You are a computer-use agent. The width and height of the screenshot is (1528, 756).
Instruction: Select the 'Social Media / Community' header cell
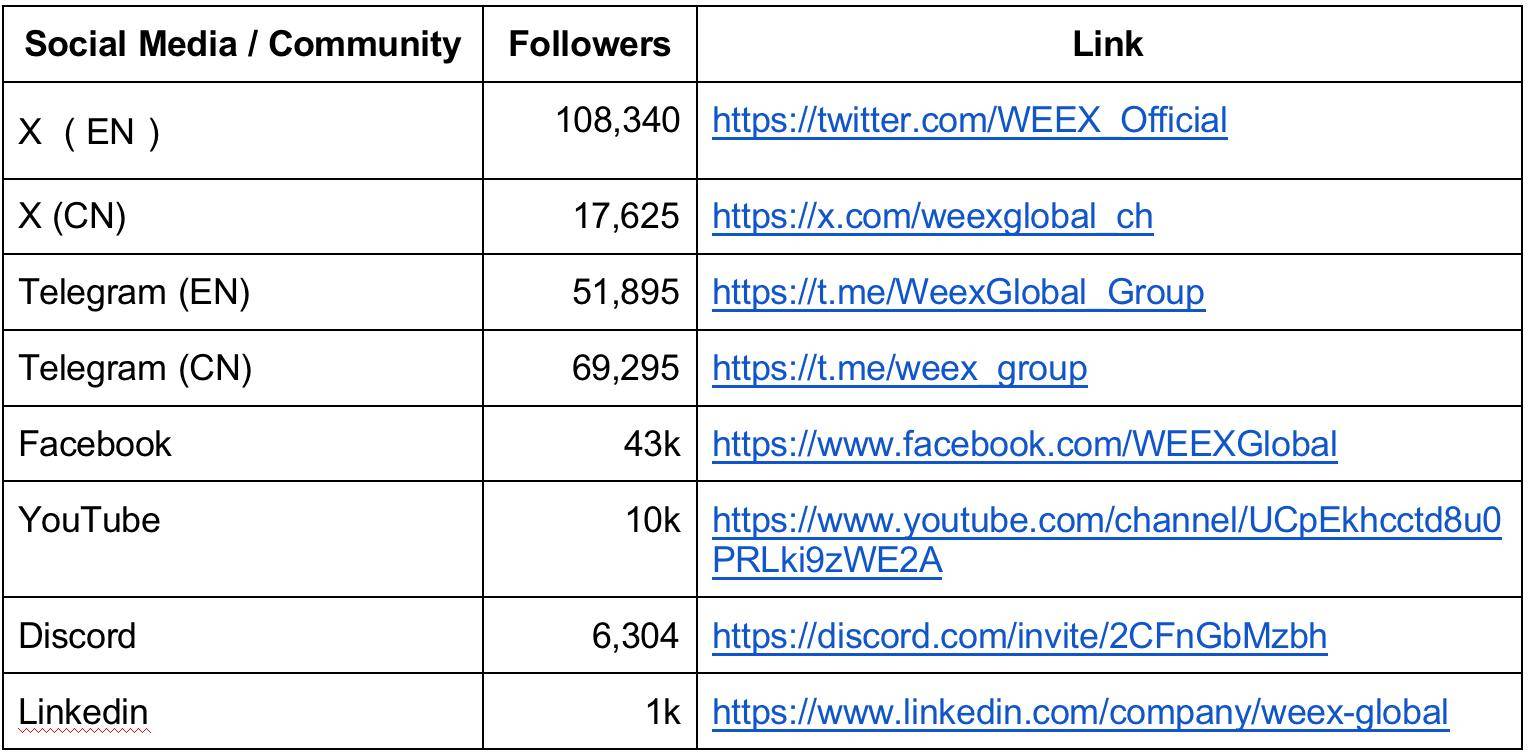pyautogui.click(x=243, y=44)
